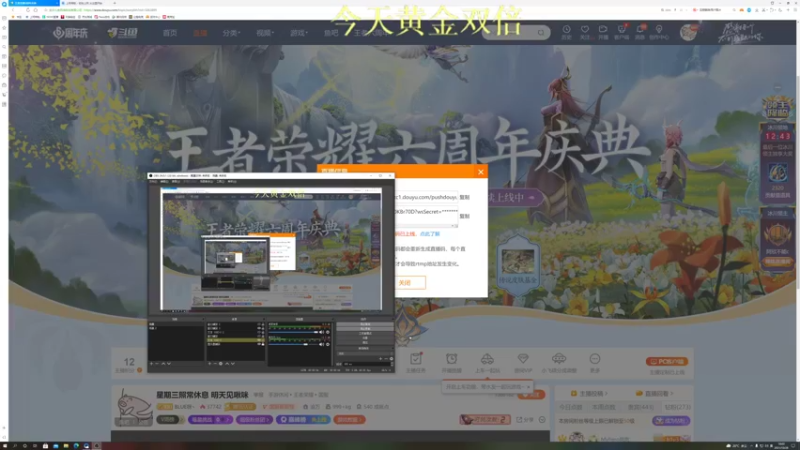Switch to the 直播 tab in Douyu navigation

(x=200, y=33)
